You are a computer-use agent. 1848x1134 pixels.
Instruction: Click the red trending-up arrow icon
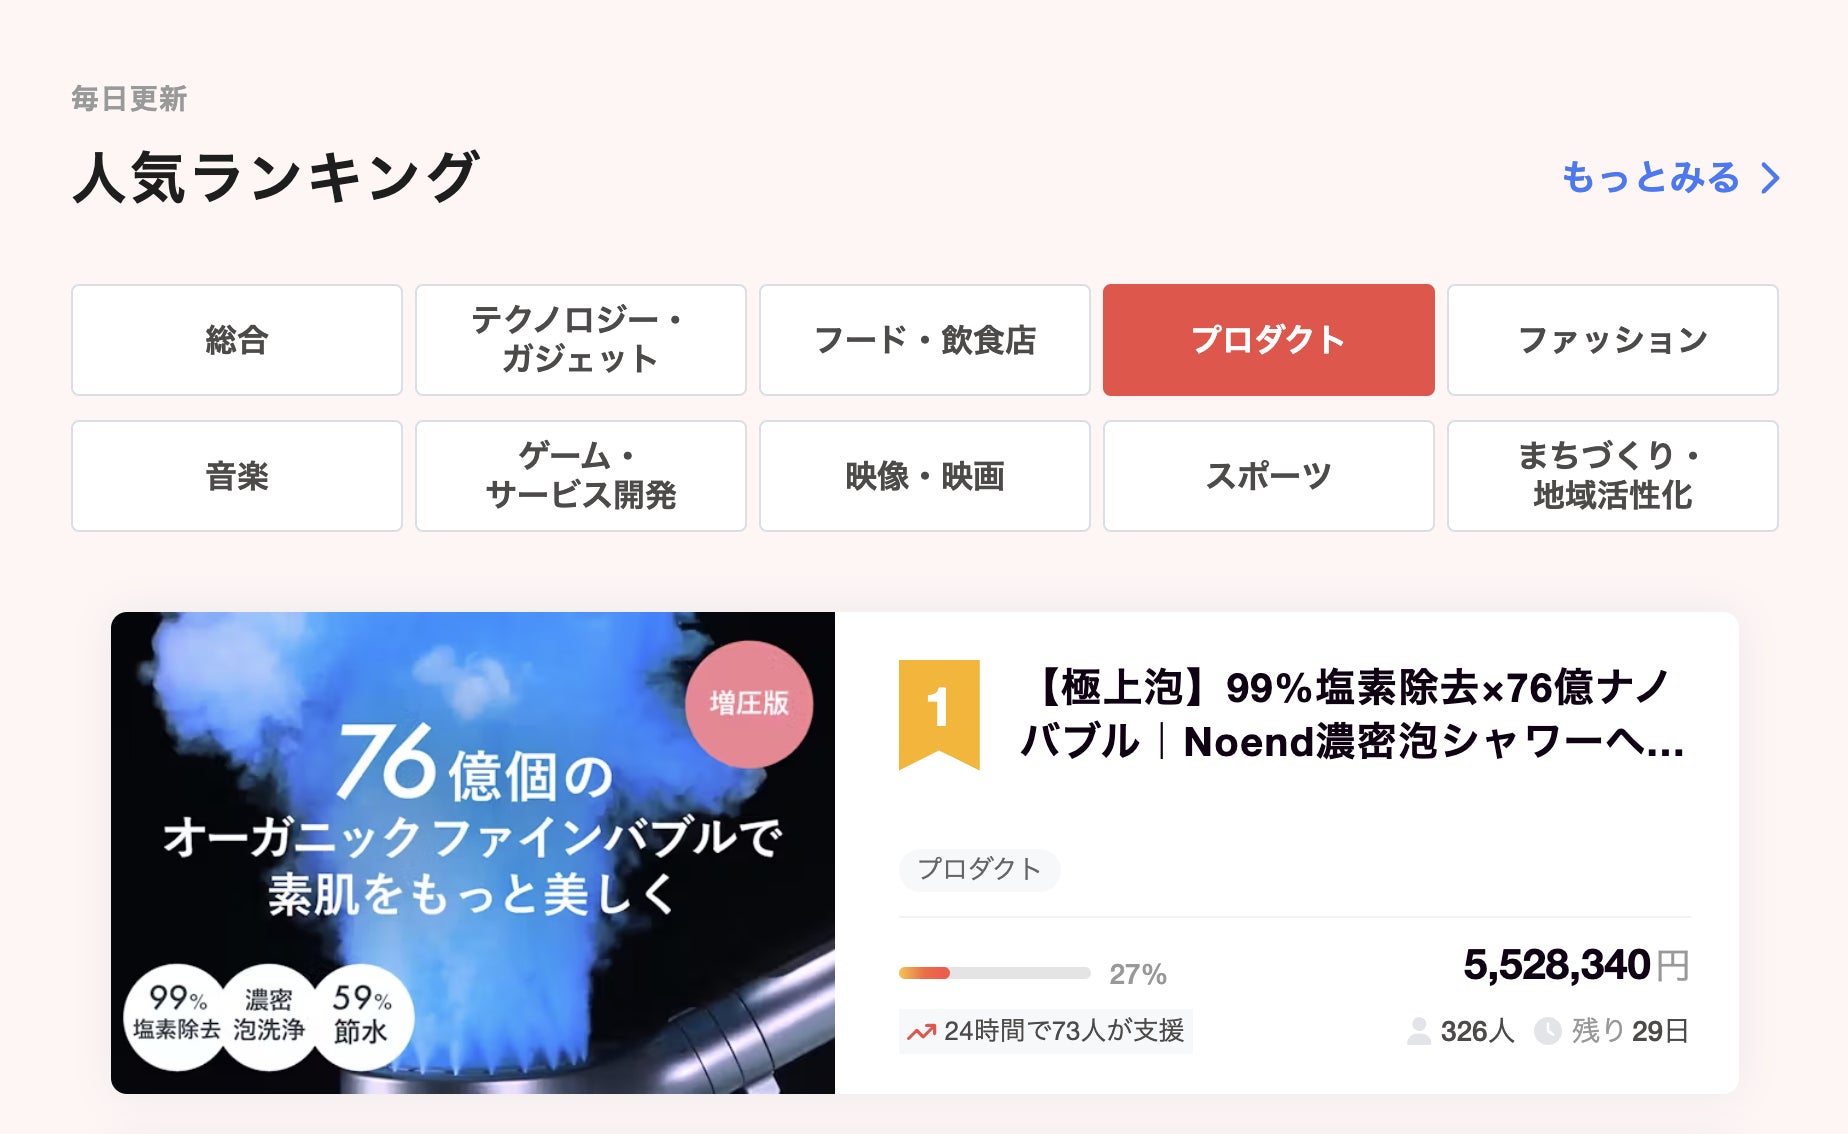[x=921, y=1031]
